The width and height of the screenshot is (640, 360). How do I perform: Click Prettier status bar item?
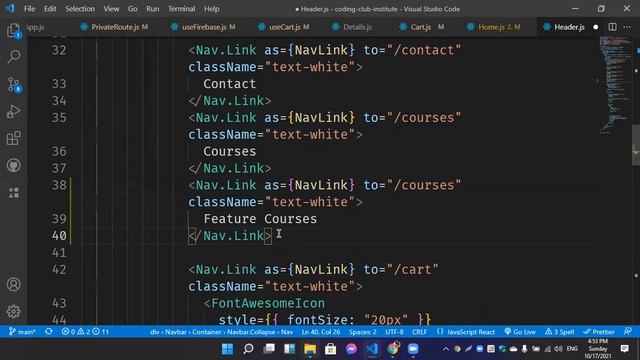coord(599,331)
